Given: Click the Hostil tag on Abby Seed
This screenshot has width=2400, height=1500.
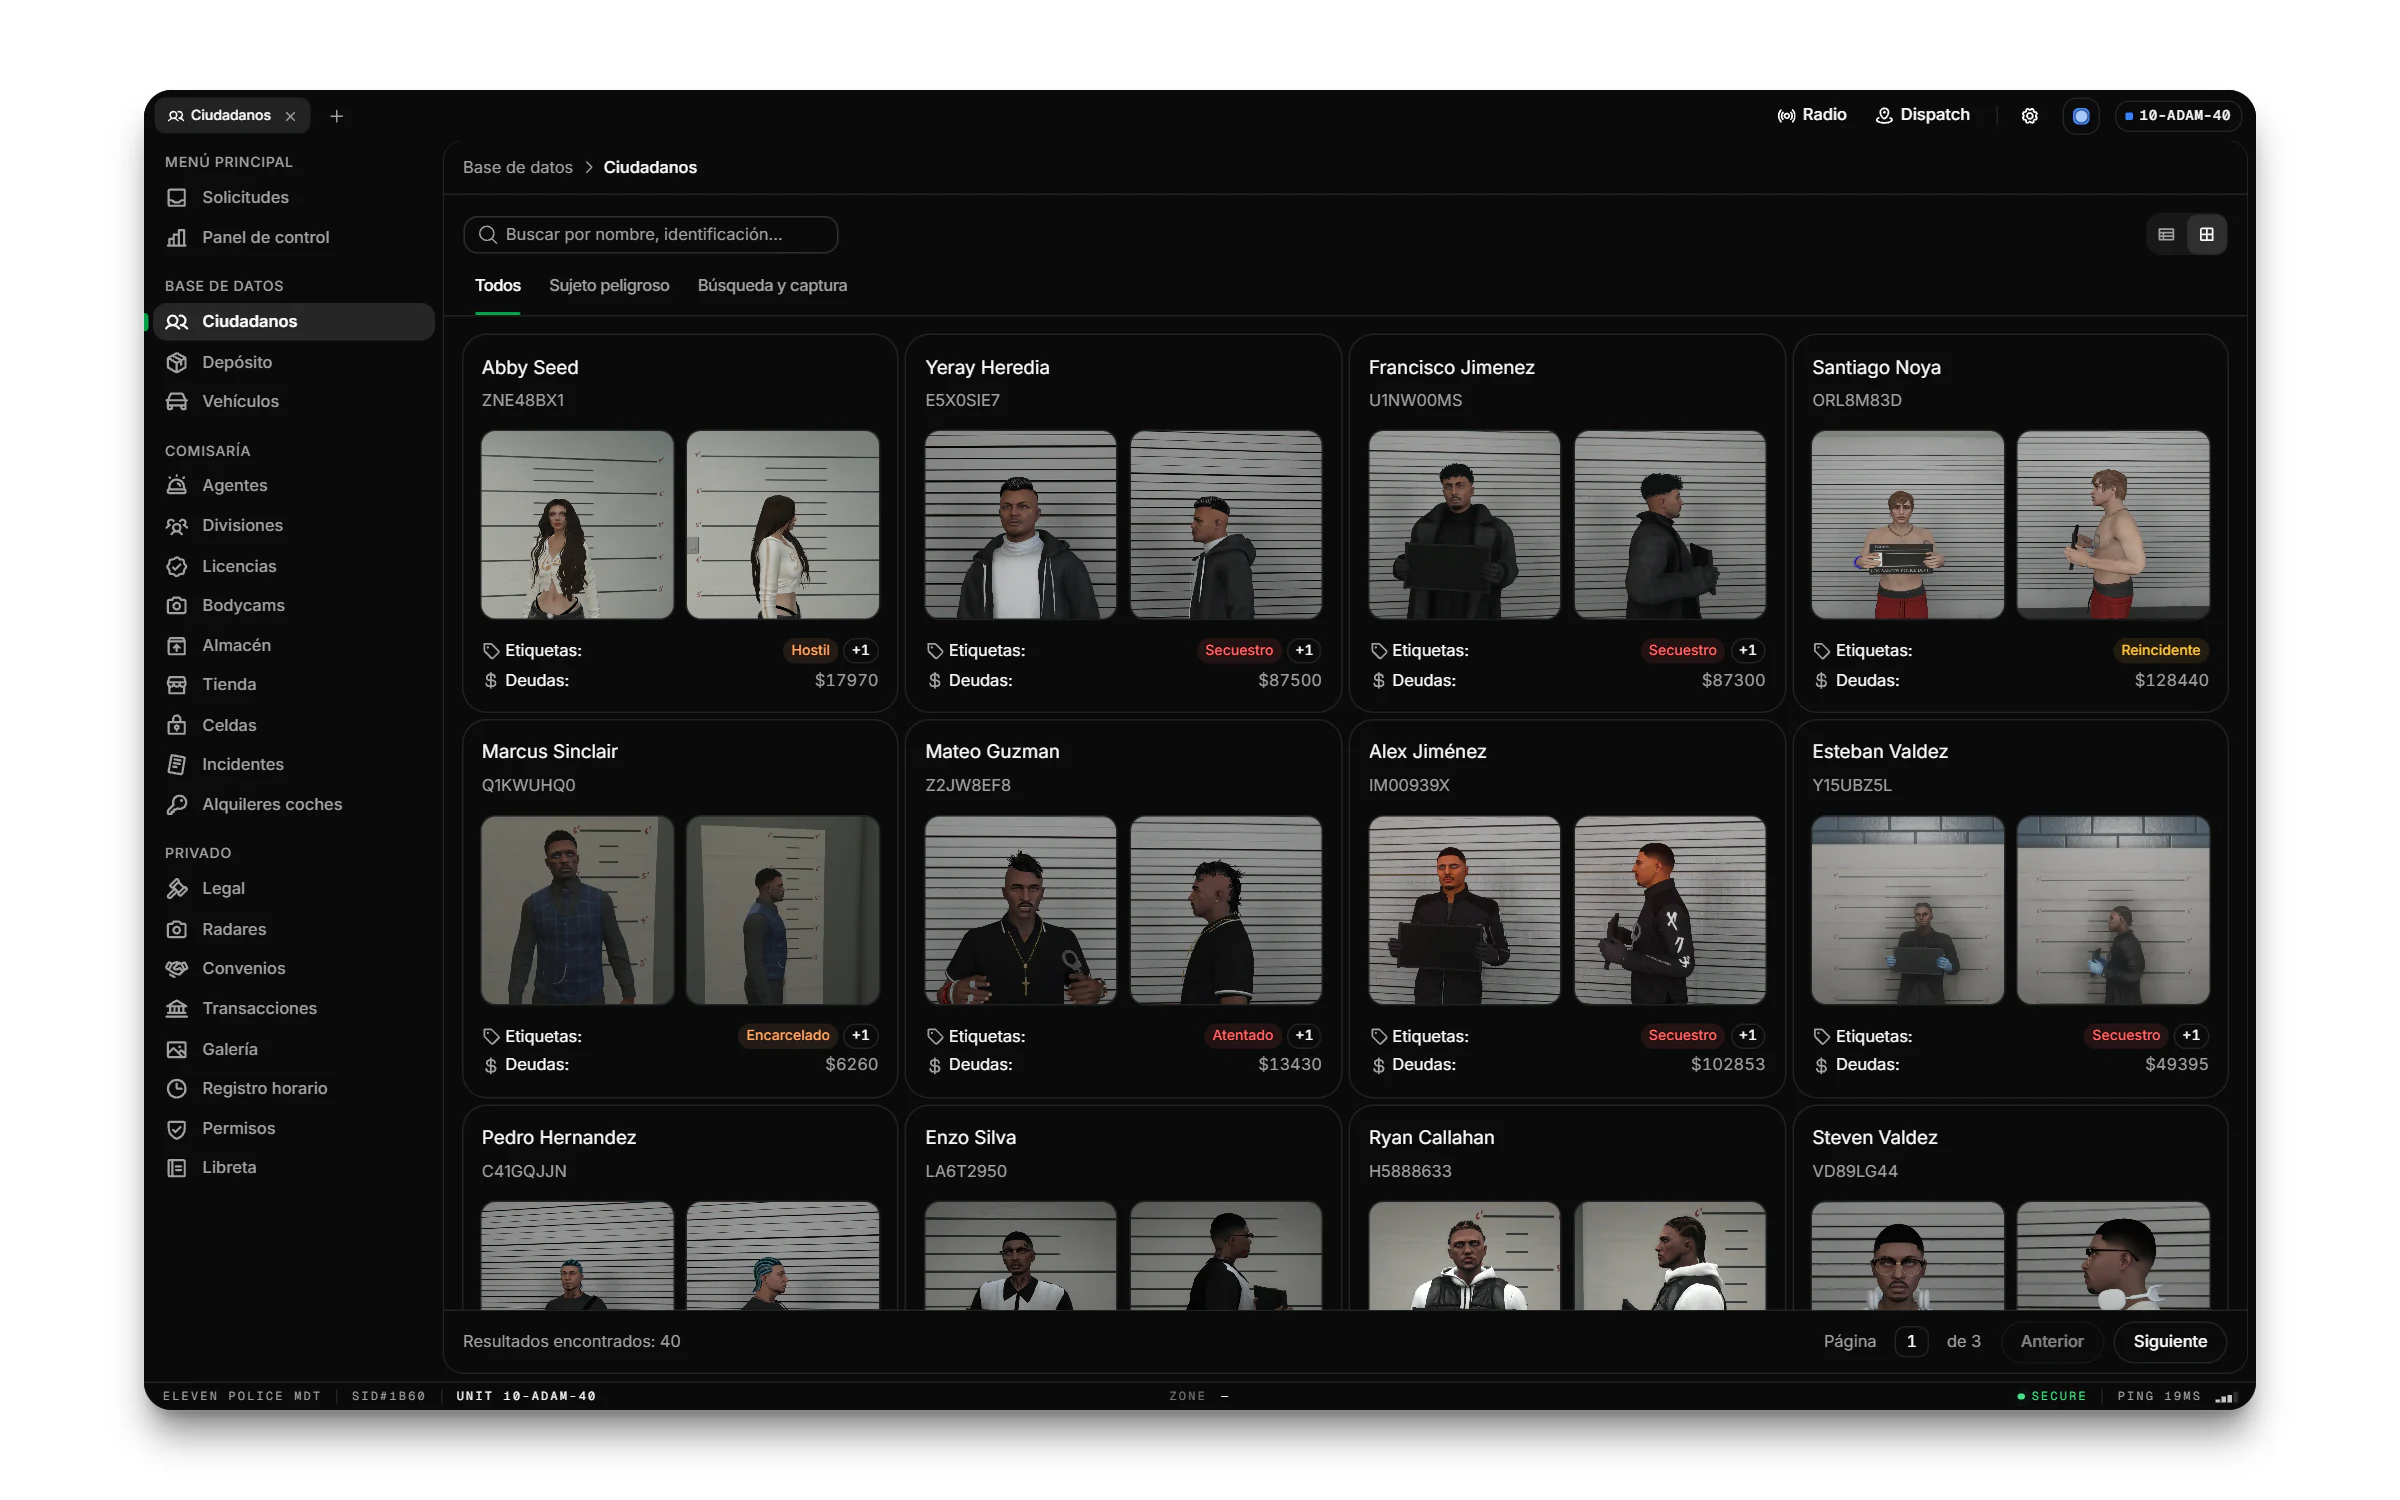Looking at the screenshot, I should (x=810, y=650).
